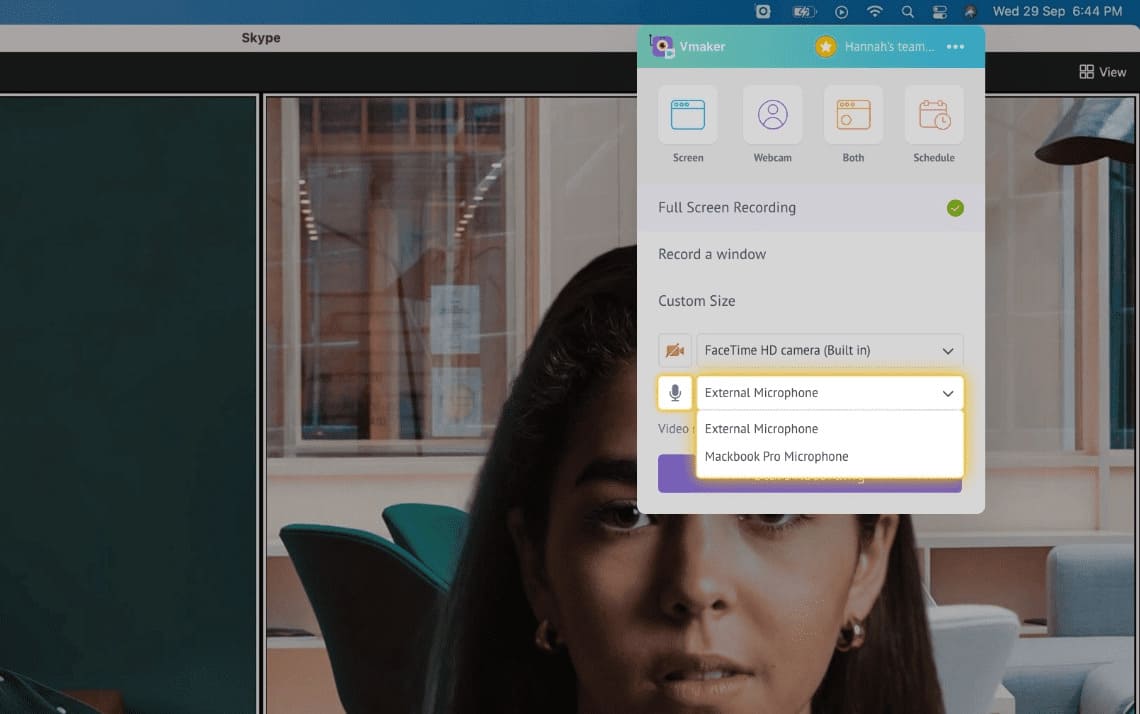Pick External Microphone in dropdown list

[761, 429]
